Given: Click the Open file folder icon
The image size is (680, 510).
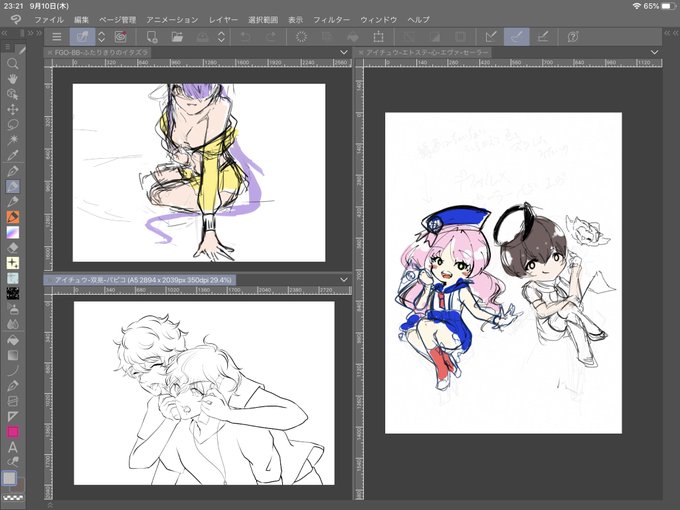Looking at the screenshot, I should 177,37.
